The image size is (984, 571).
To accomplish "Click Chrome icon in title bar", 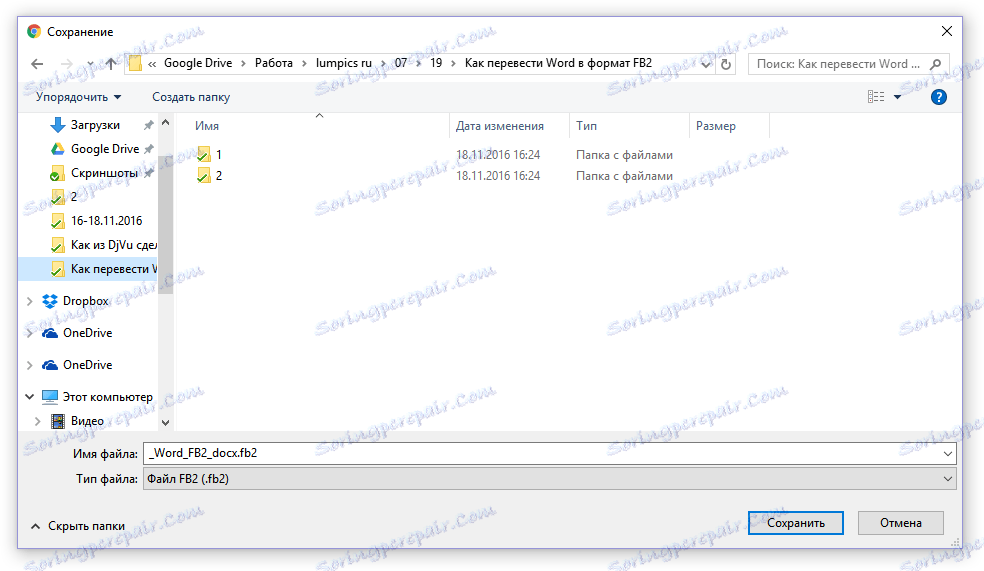I will (34, 31).
